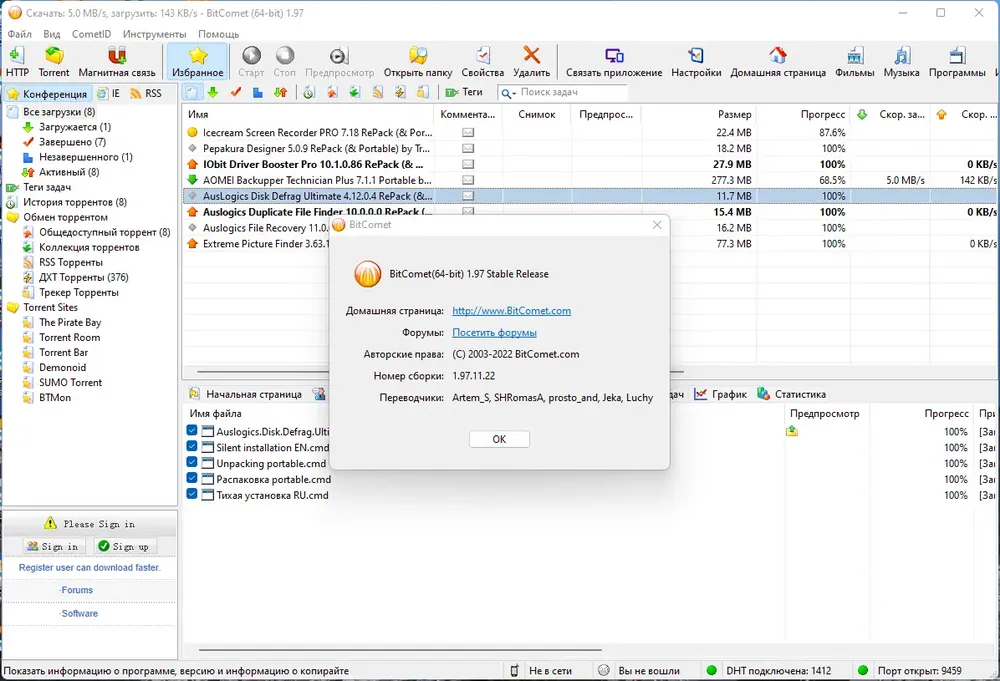Click DHT подключена: 1412 status indicator
This screenshot has width=1000, height=681.
point(768,670)
